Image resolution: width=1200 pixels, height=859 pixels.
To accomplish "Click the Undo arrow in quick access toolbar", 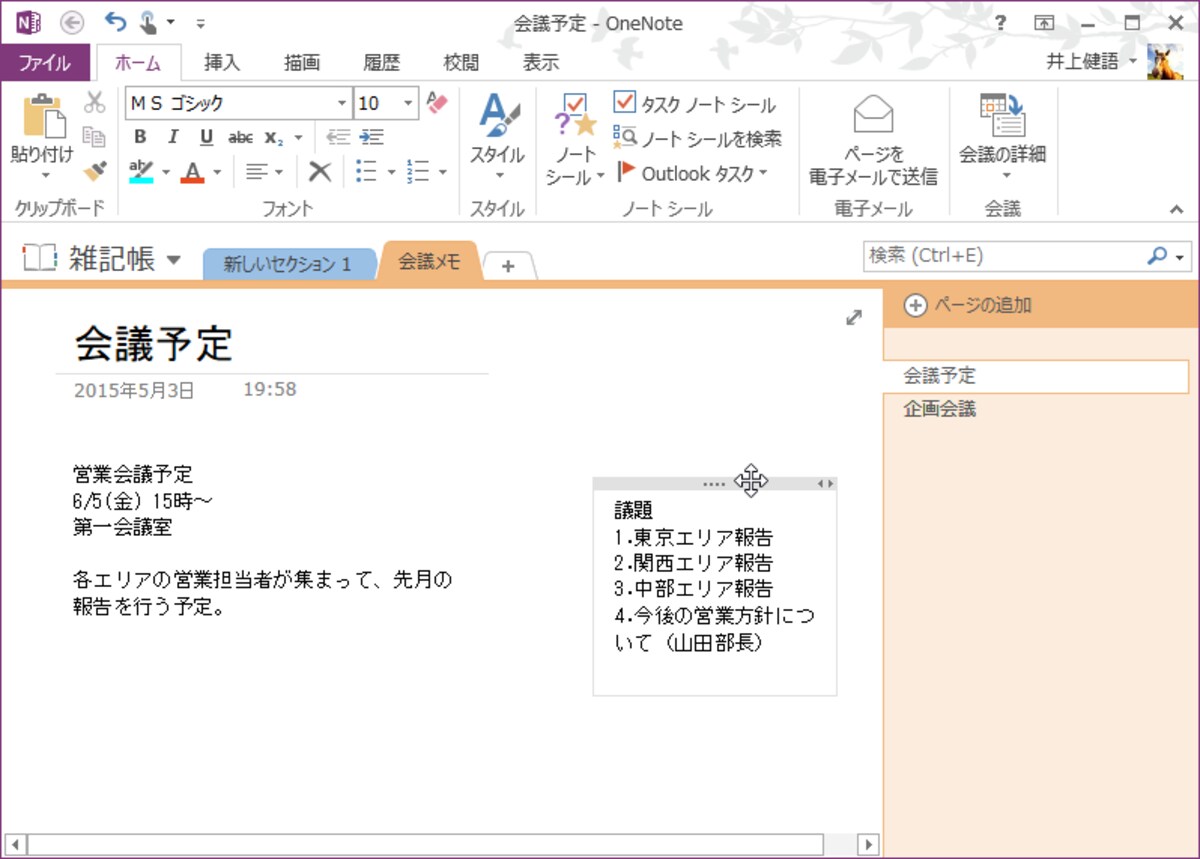I will (115, 22).
